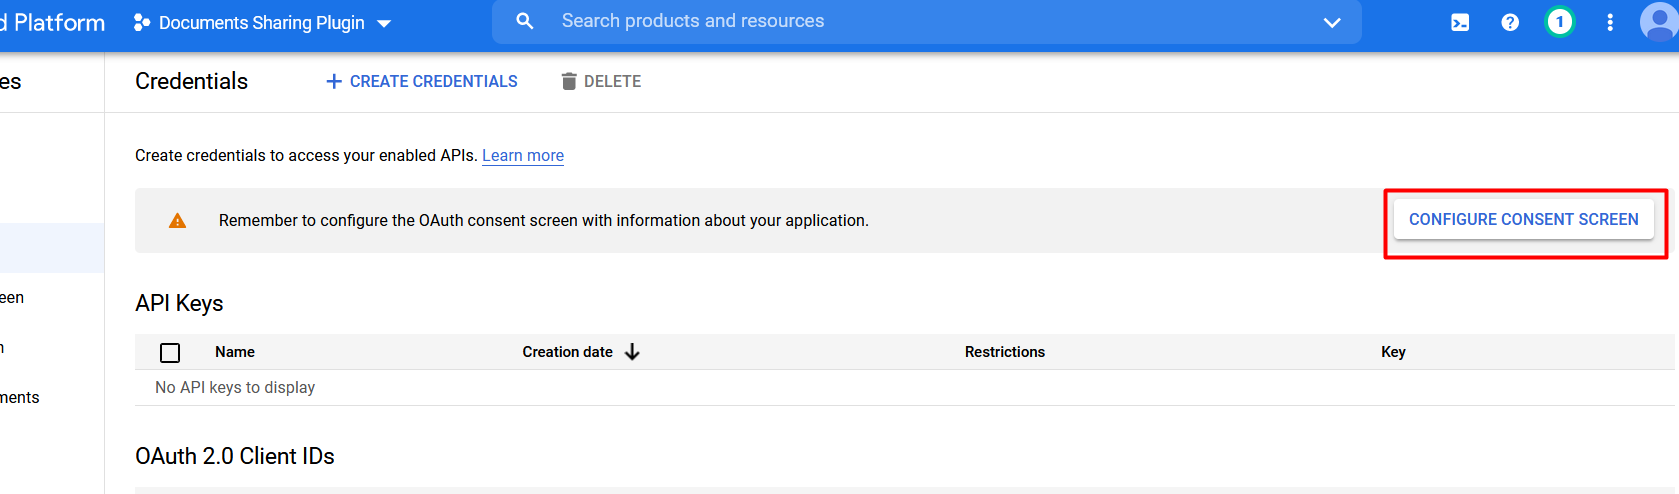Expand the search bar dropdown chevron
The width and height of the screenshot is (1679, 494).
1332,22
